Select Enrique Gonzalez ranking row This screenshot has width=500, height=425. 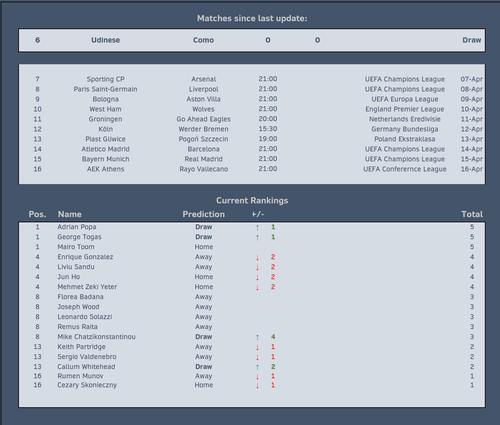[x=252, y=257]
